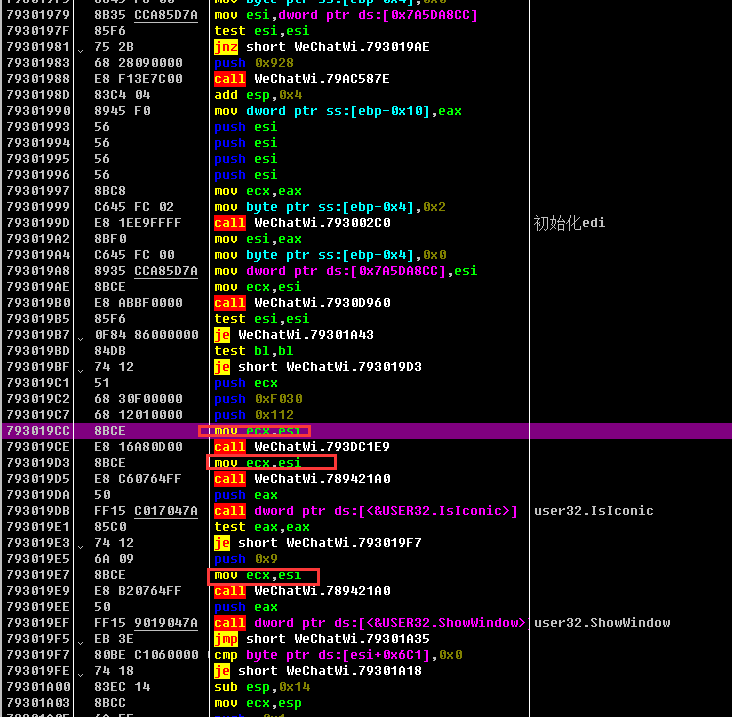This screenshot has width=732, height=717.
Task: Select the call to USER32.ShowWindow instruction
Action: coord(370,623)
